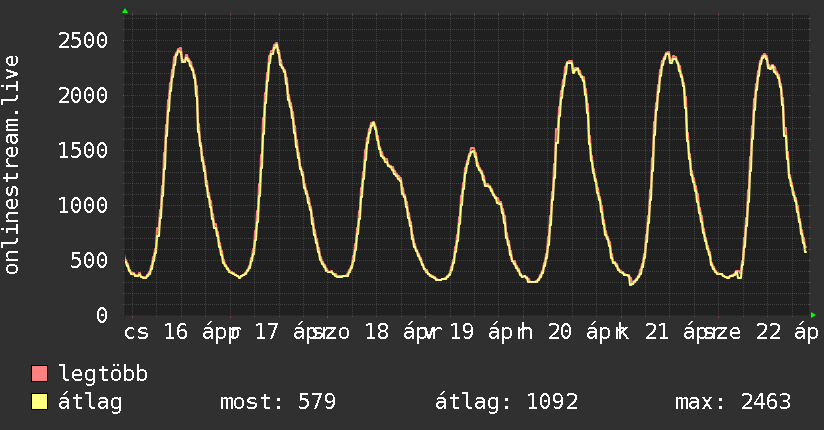824x430 pixels.
Task: Click the 500 y-axis label
Action: pos(89,260)
